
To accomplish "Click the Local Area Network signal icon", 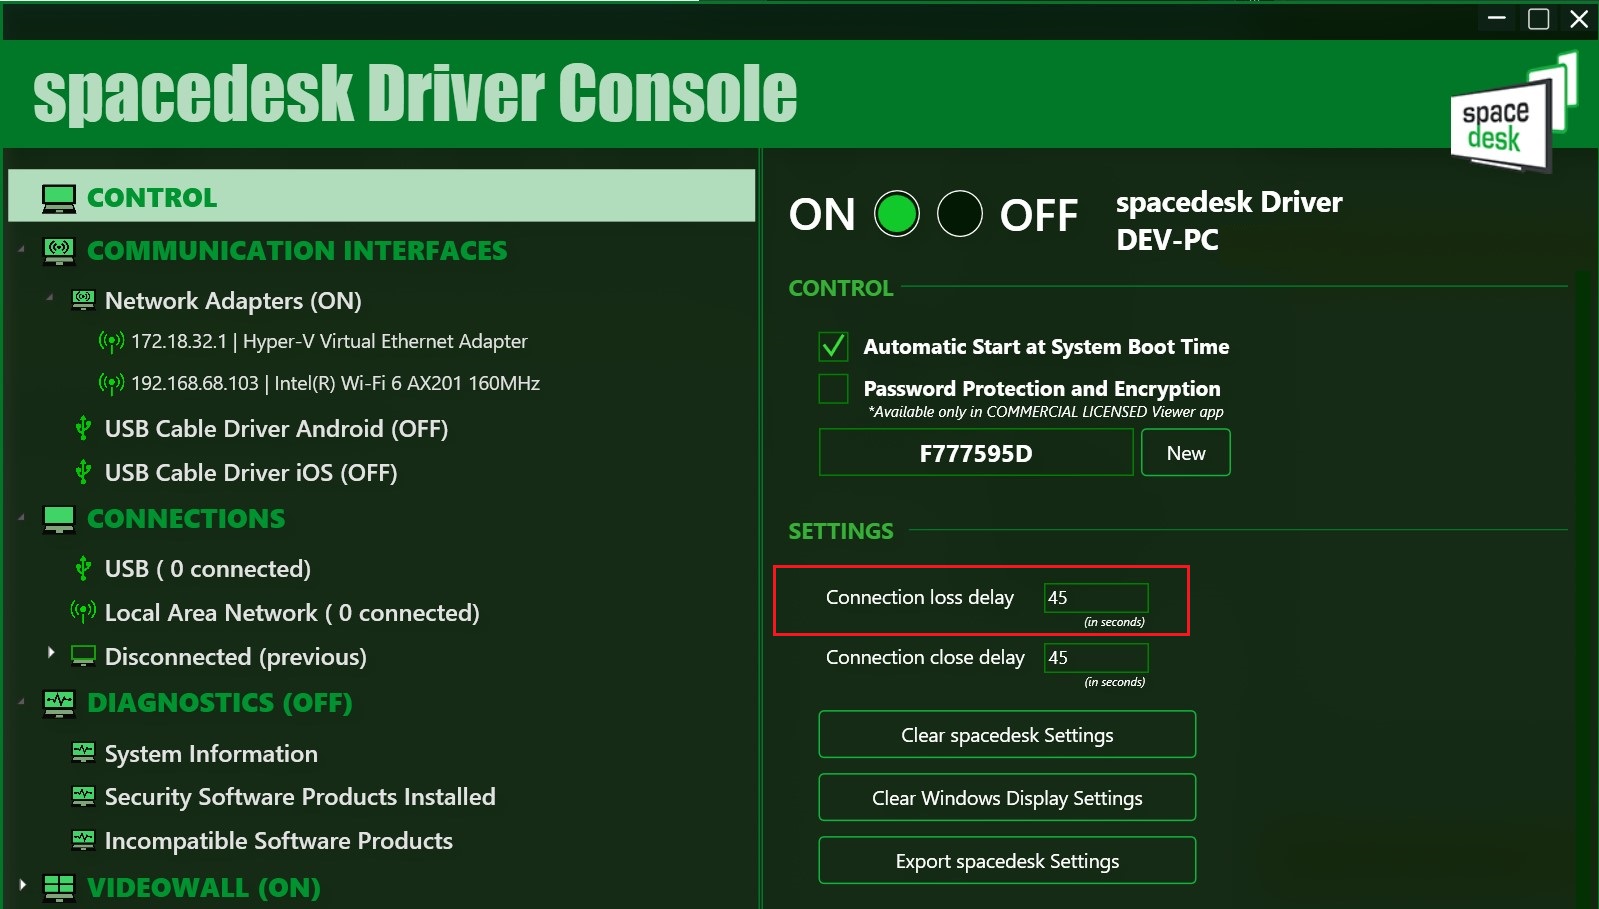I will point(83,611).
